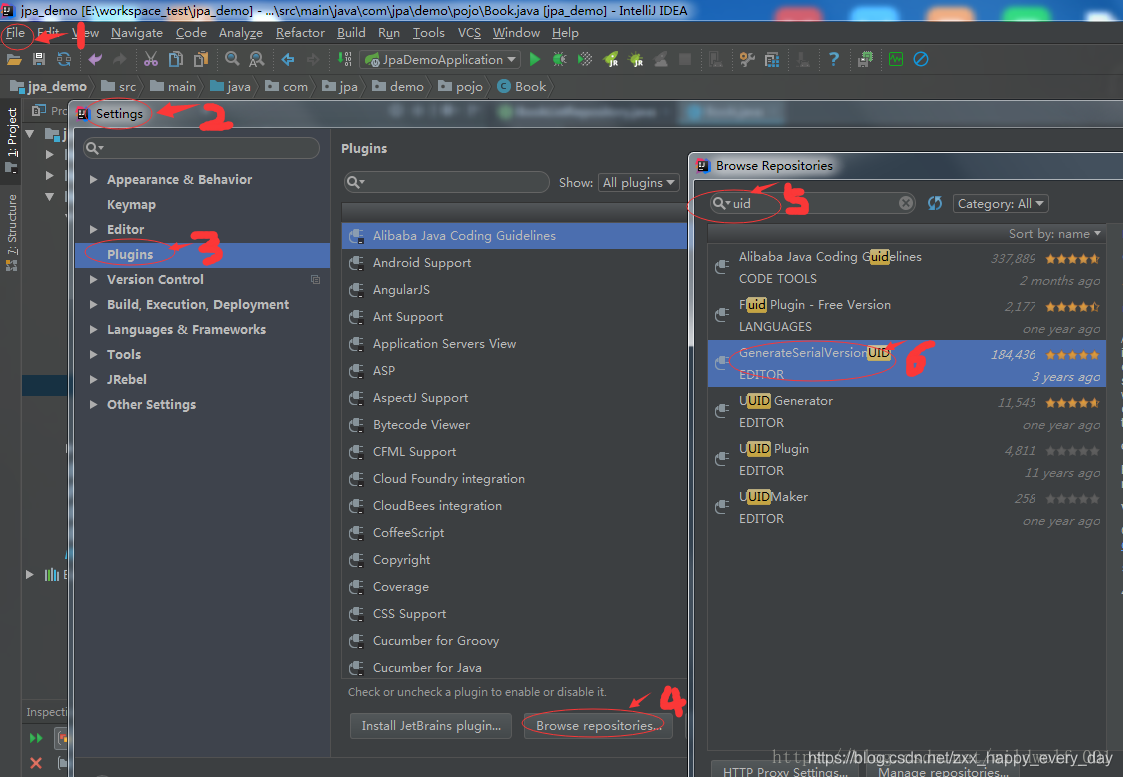Click the Browse Repositories search field

pyautogui.click(x=813, y=203)
